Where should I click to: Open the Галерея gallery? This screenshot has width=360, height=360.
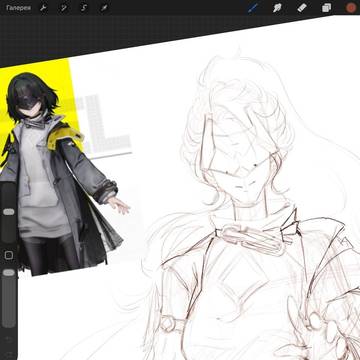[x=19, y=8]
